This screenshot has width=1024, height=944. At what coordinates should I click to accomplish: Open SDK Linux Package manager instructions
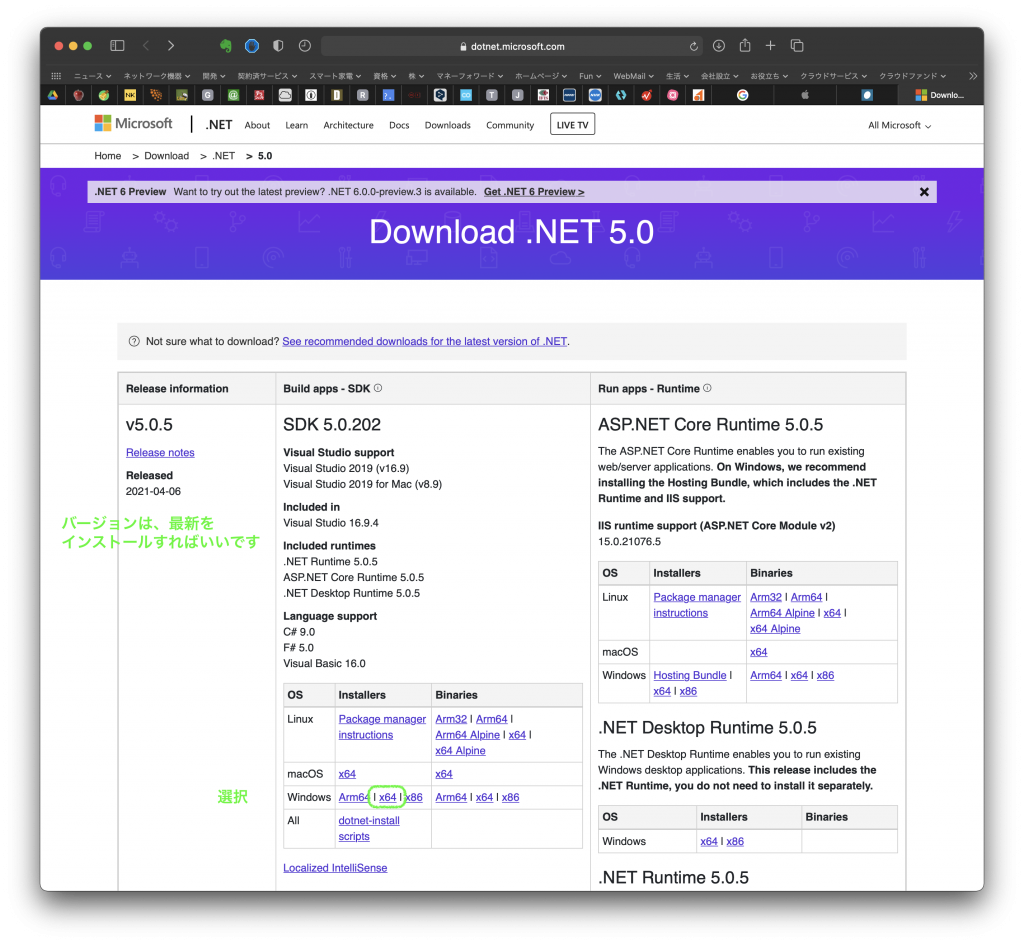coord(382,727)
